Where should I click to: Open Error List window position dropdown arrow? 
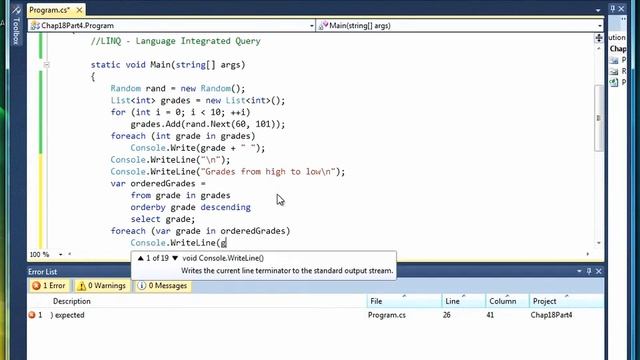[x=579, y=271]
